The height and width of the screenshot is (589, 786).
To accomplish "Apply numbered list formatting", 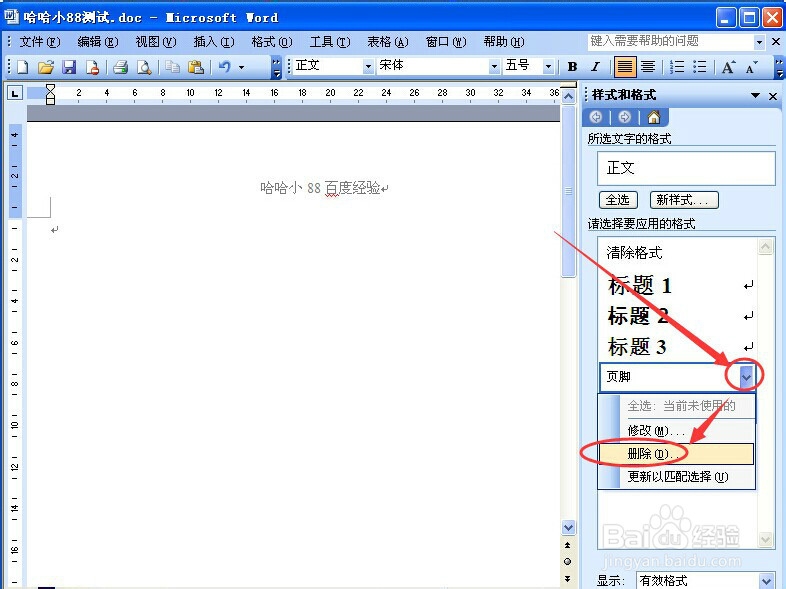I will pos(677,67).
